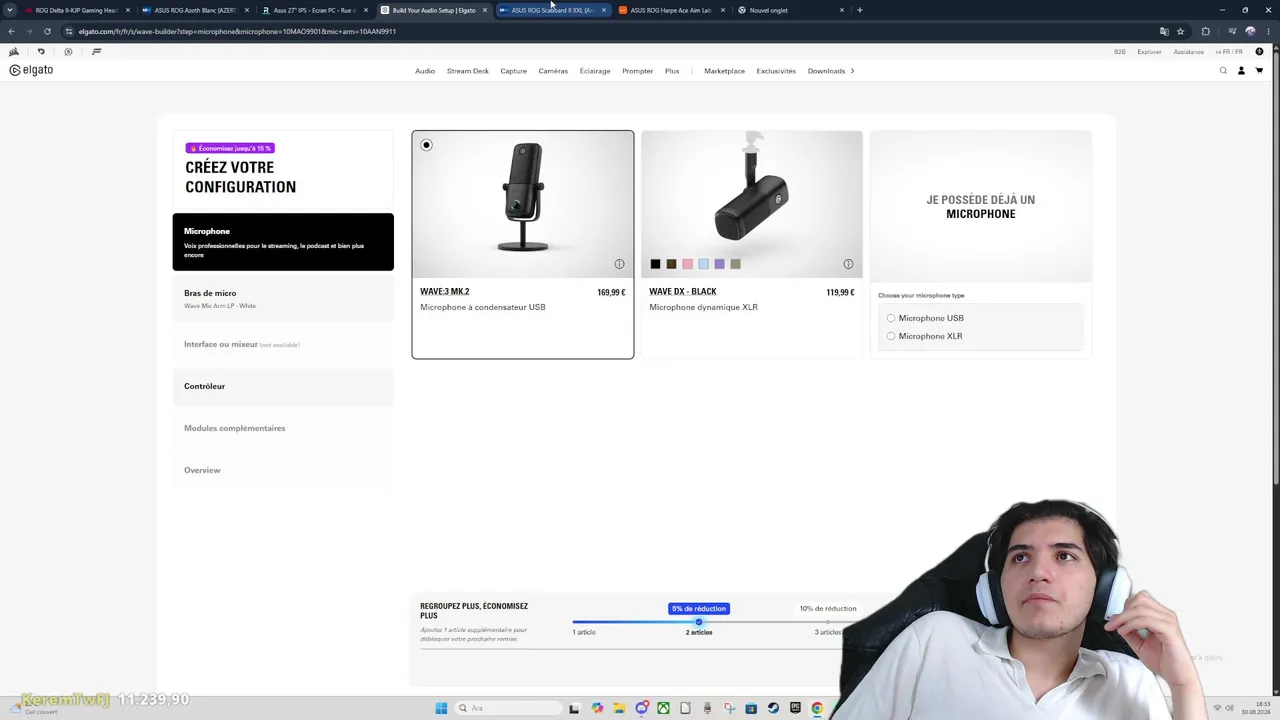
Task: Open Discord from the taskbar
Action: [641, 708]
